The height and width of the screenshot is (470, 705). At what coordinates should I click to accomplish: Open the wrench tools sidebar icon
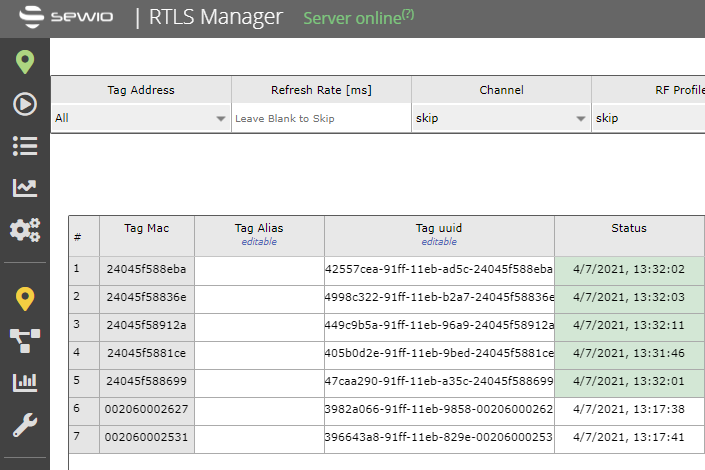24,425
